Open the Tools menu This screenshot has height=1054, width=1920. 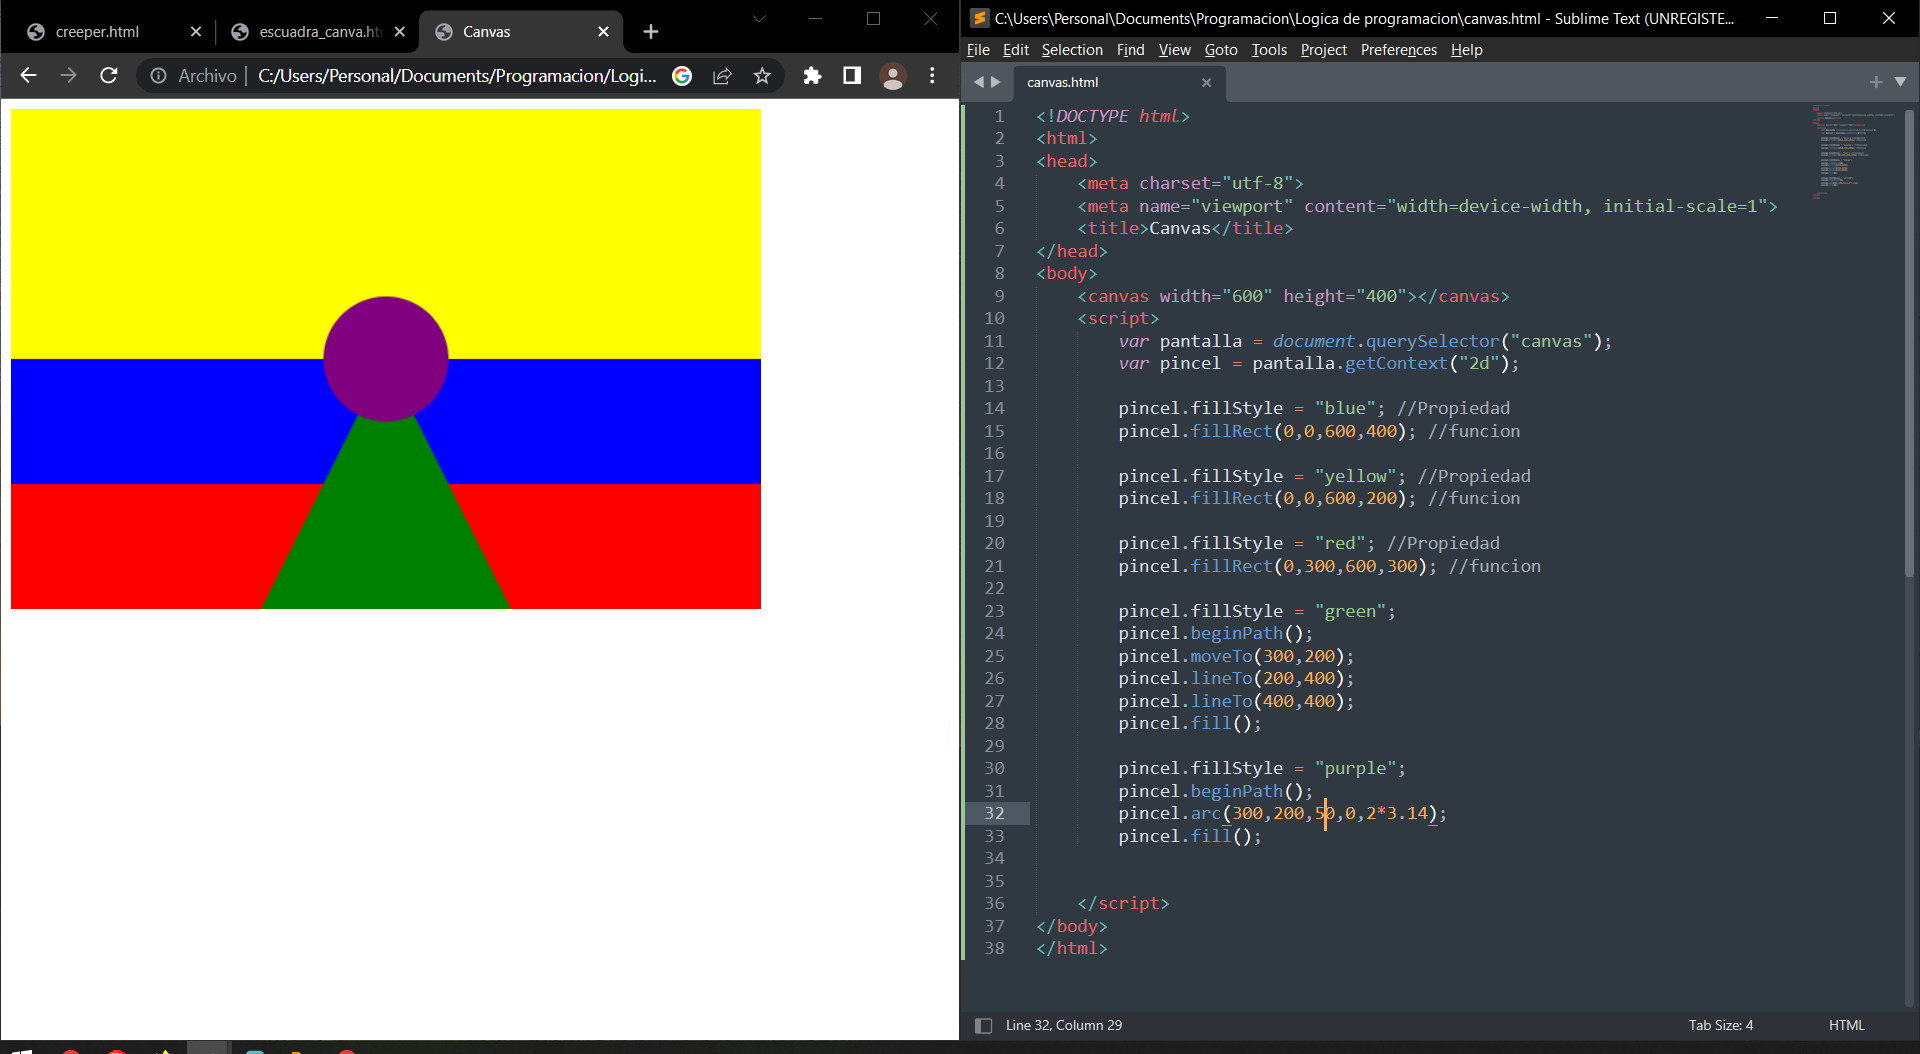pyautogui.click(x=1269, y=50)
